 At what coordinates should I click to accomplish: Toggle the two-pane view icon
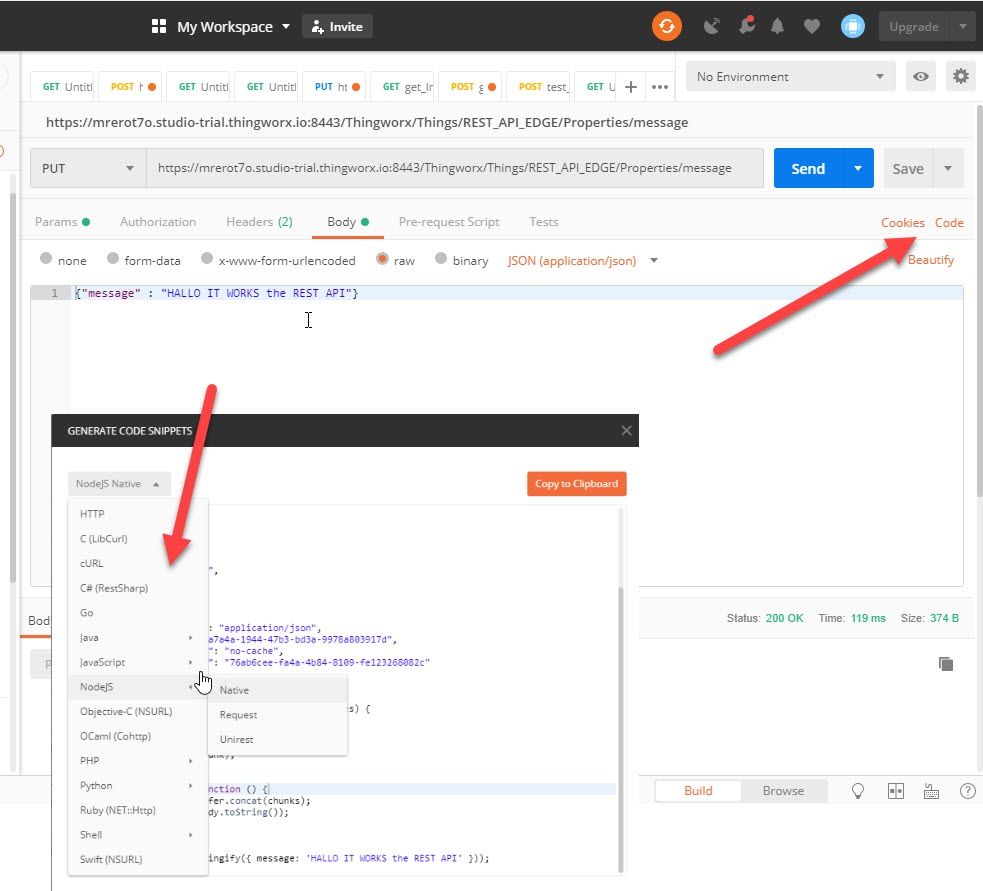(x=896, y=791)
